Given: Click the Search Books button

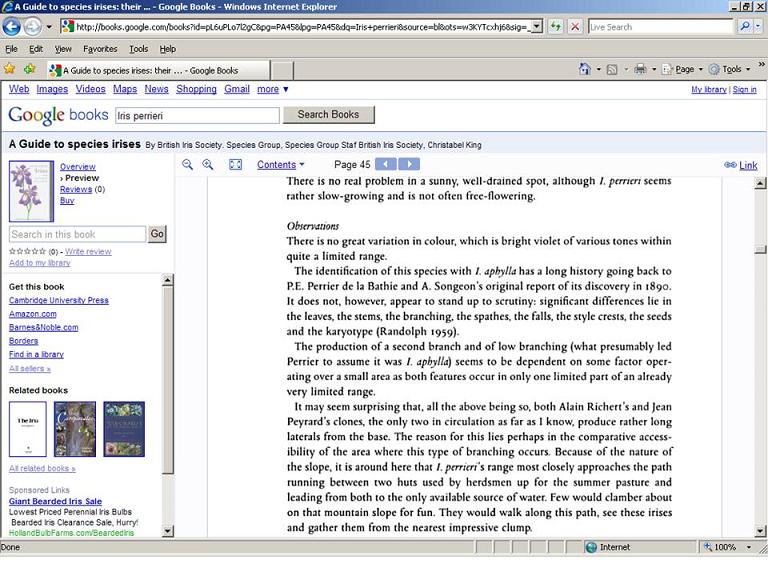Looking at the screenshot, I should tap(328, 115).
